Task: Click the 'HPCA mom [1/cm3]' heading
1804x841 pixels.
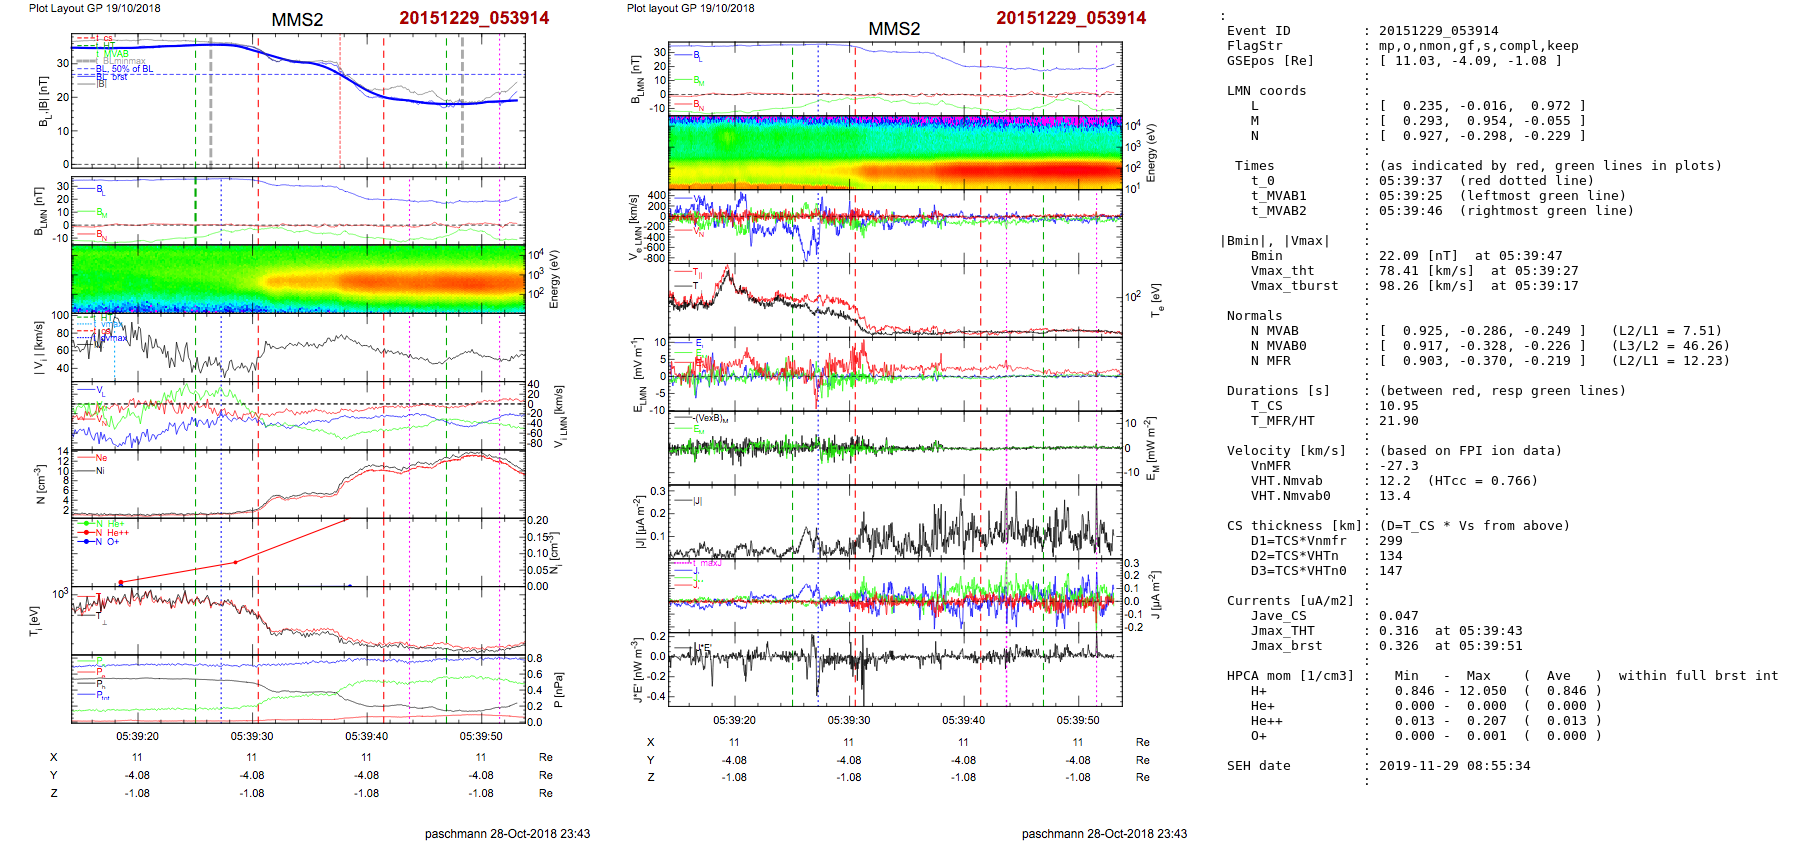Action: pyautogui.click(x=1290, y=676)
